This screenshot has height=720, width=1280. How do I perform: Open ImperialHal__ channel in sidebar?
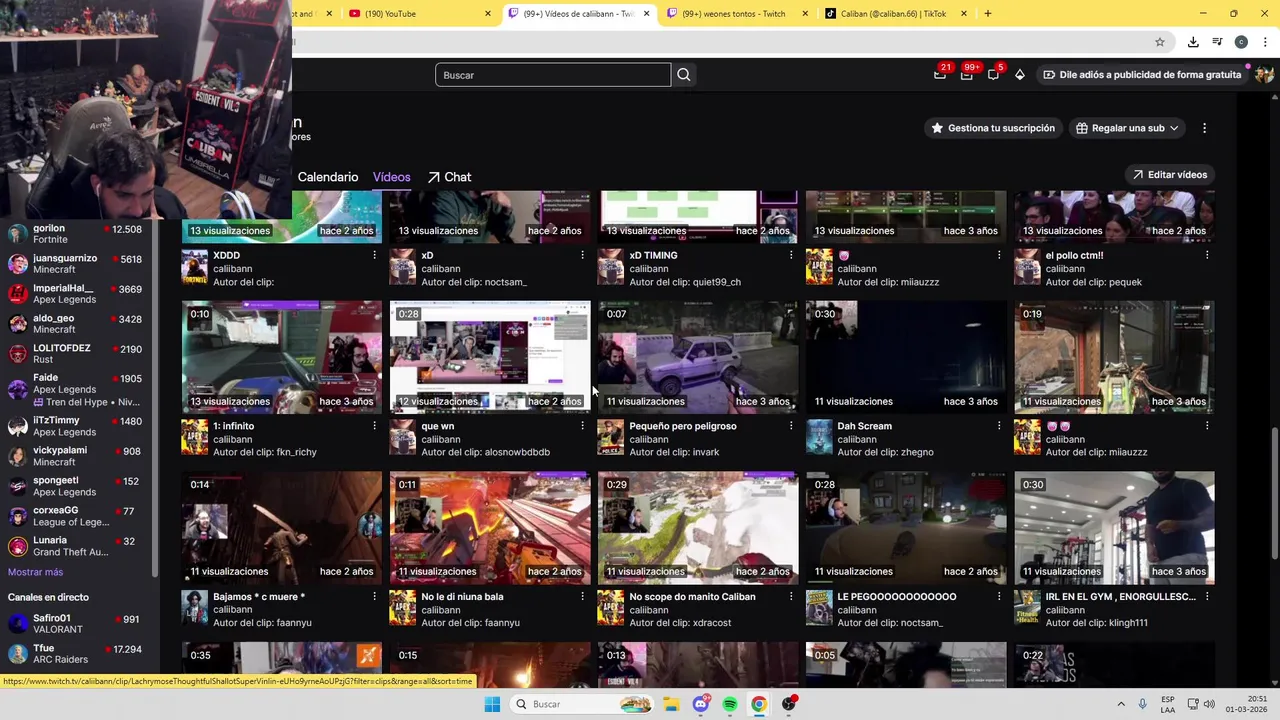(76, 294)
